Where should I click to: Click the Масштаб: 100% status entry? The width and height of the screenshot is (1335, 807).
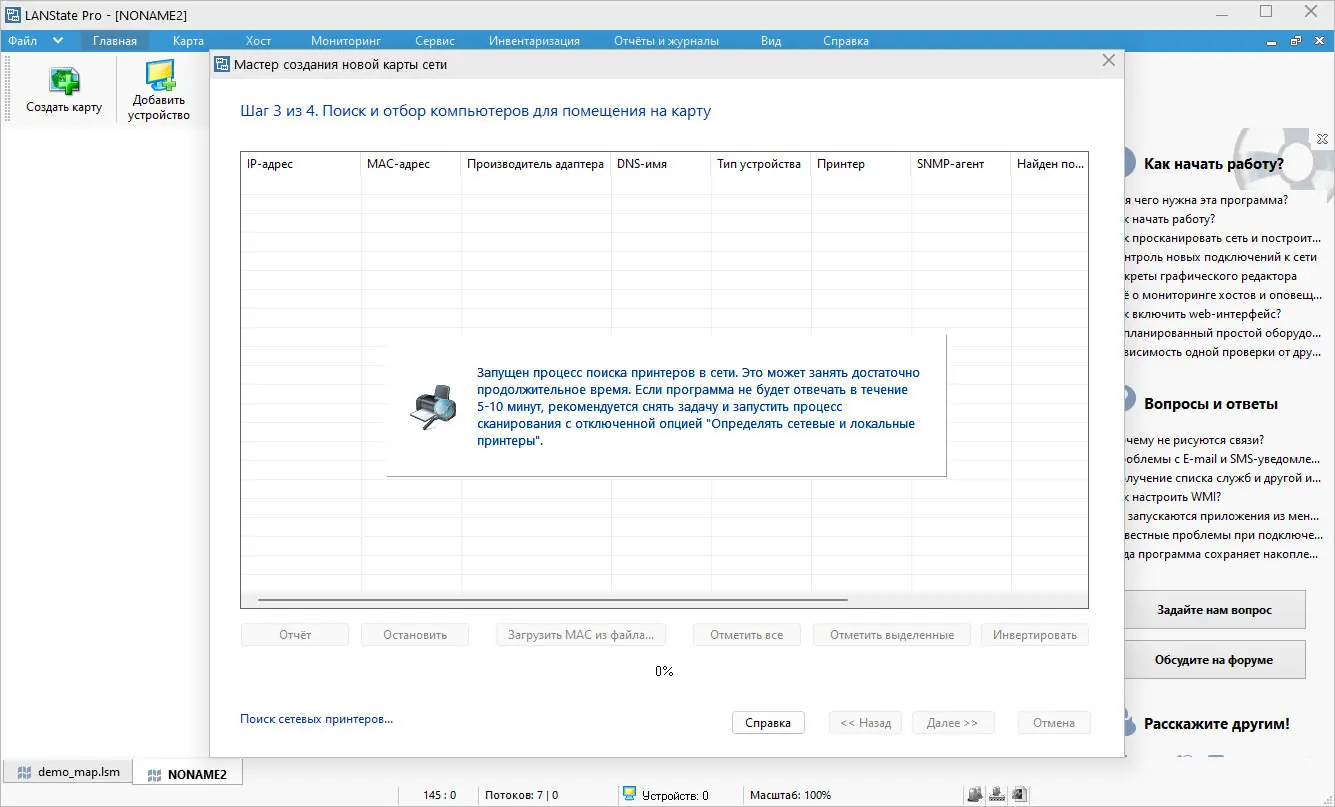click(790, 795)
